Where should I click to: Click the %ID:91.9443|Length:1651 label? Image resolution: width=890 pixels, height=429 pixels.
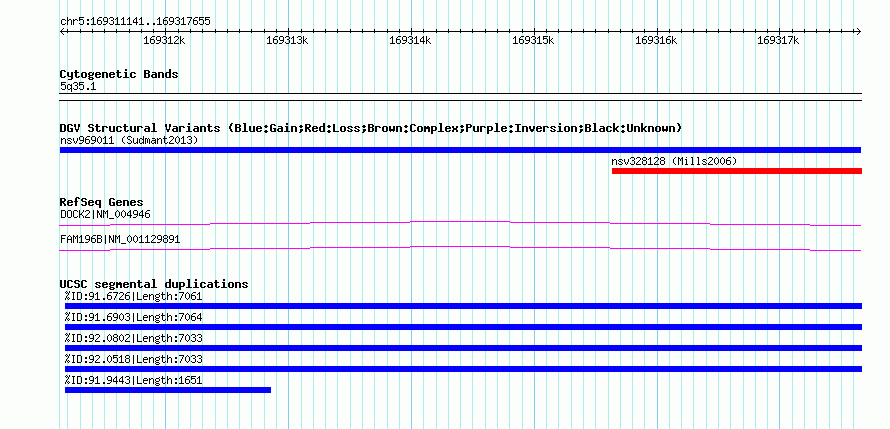(x=133, y=380)
